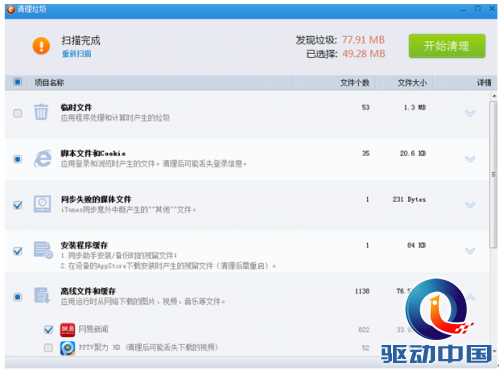
Task: Click the installer cache icon for 安装程序缓存
Action: pos(43,250)
